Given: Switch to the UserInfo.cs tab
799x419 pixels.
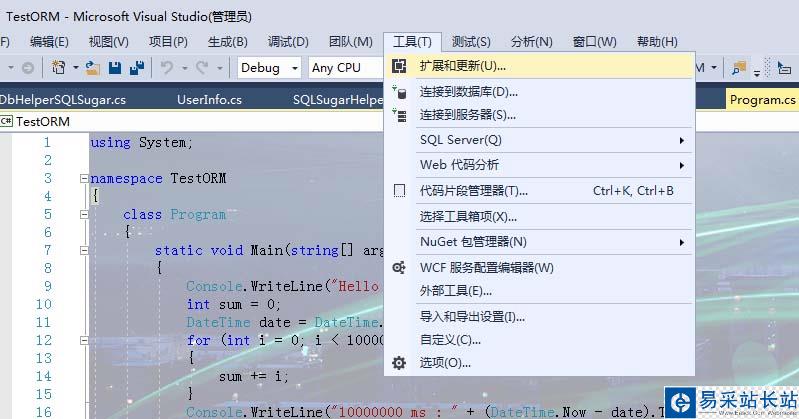Looking at the screenshot, I should pyautogui.click(x=209, y=99).
